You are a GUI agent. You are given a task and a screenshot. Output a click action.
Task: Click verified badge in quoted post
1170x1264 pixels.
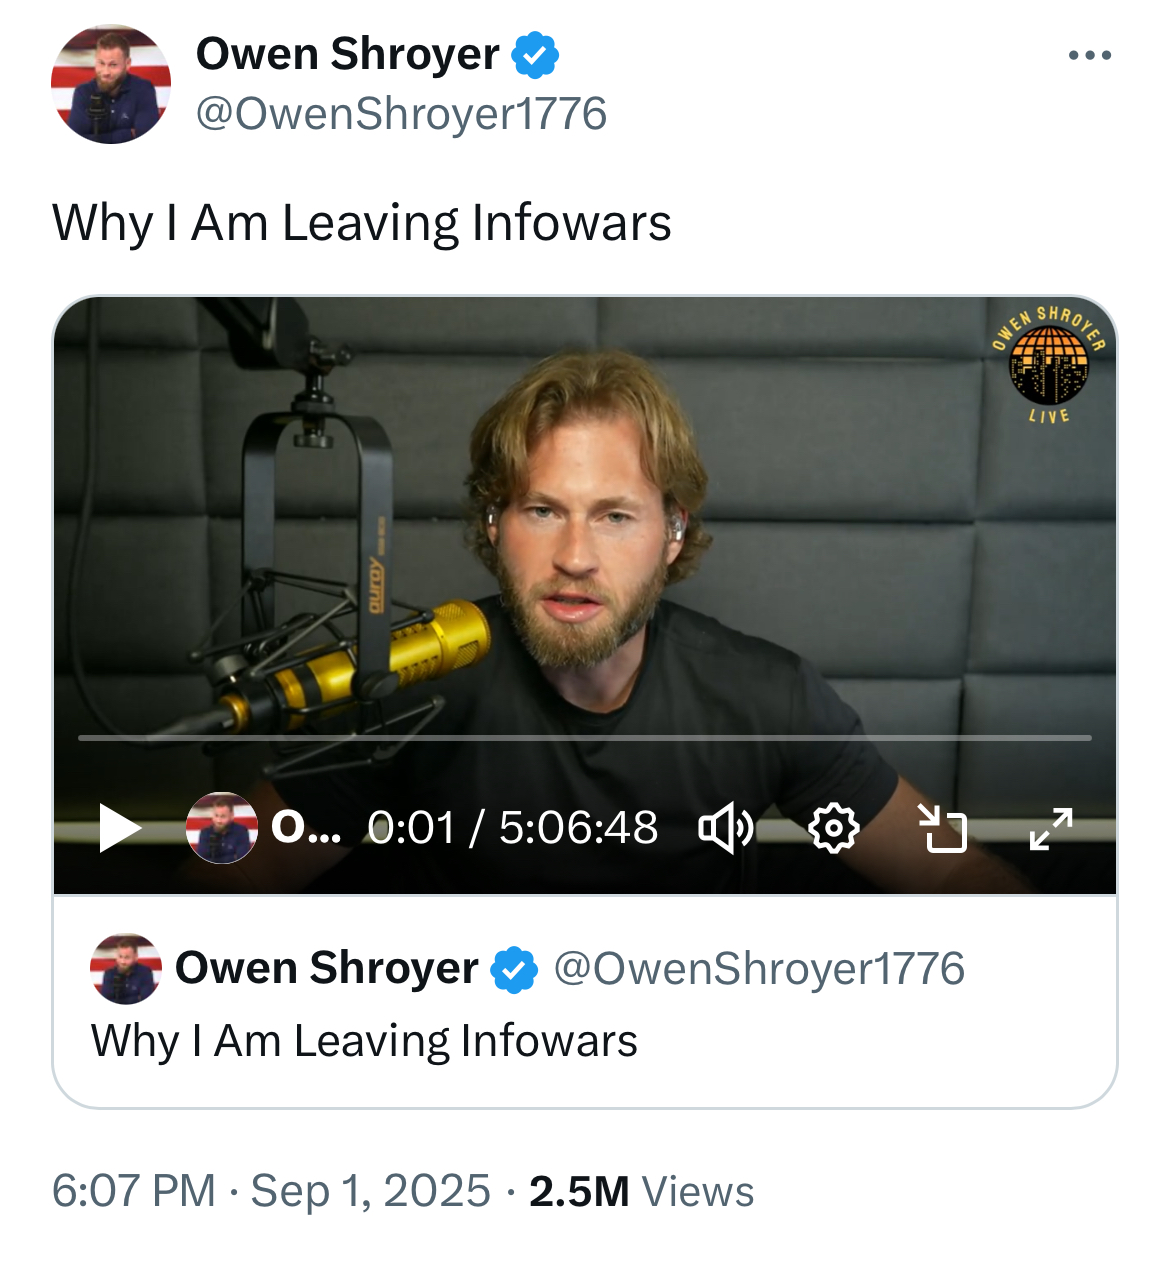514,968
